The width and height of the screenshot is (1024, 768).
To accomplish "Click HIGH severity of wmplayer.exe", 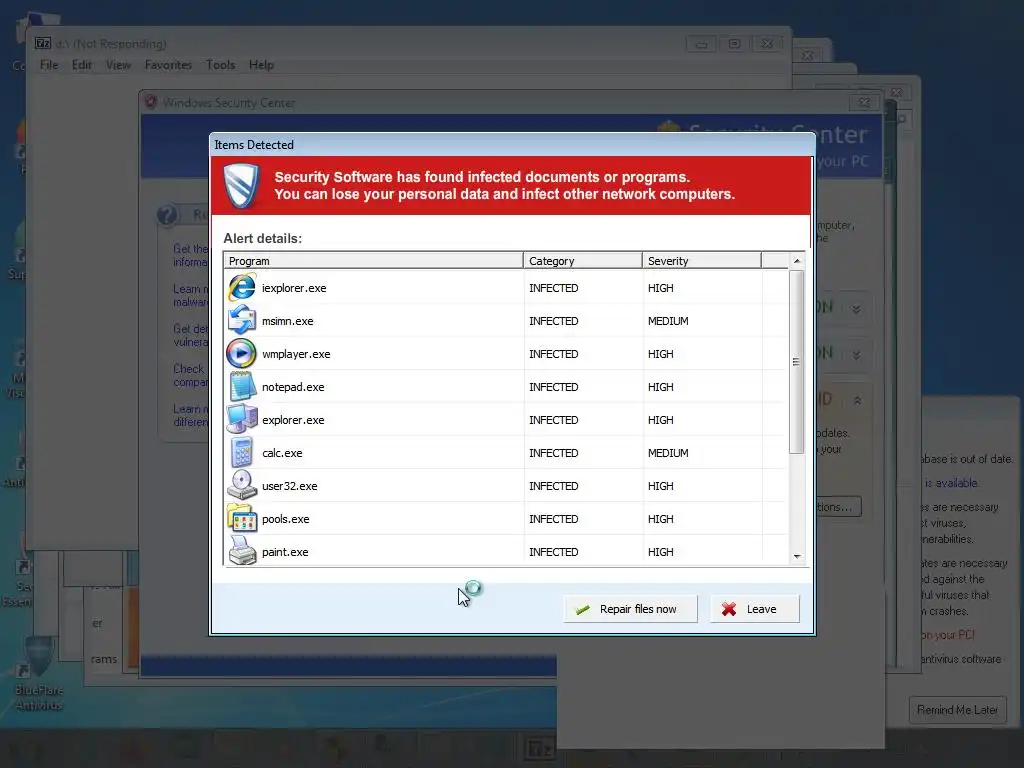I will coord(660,354).
